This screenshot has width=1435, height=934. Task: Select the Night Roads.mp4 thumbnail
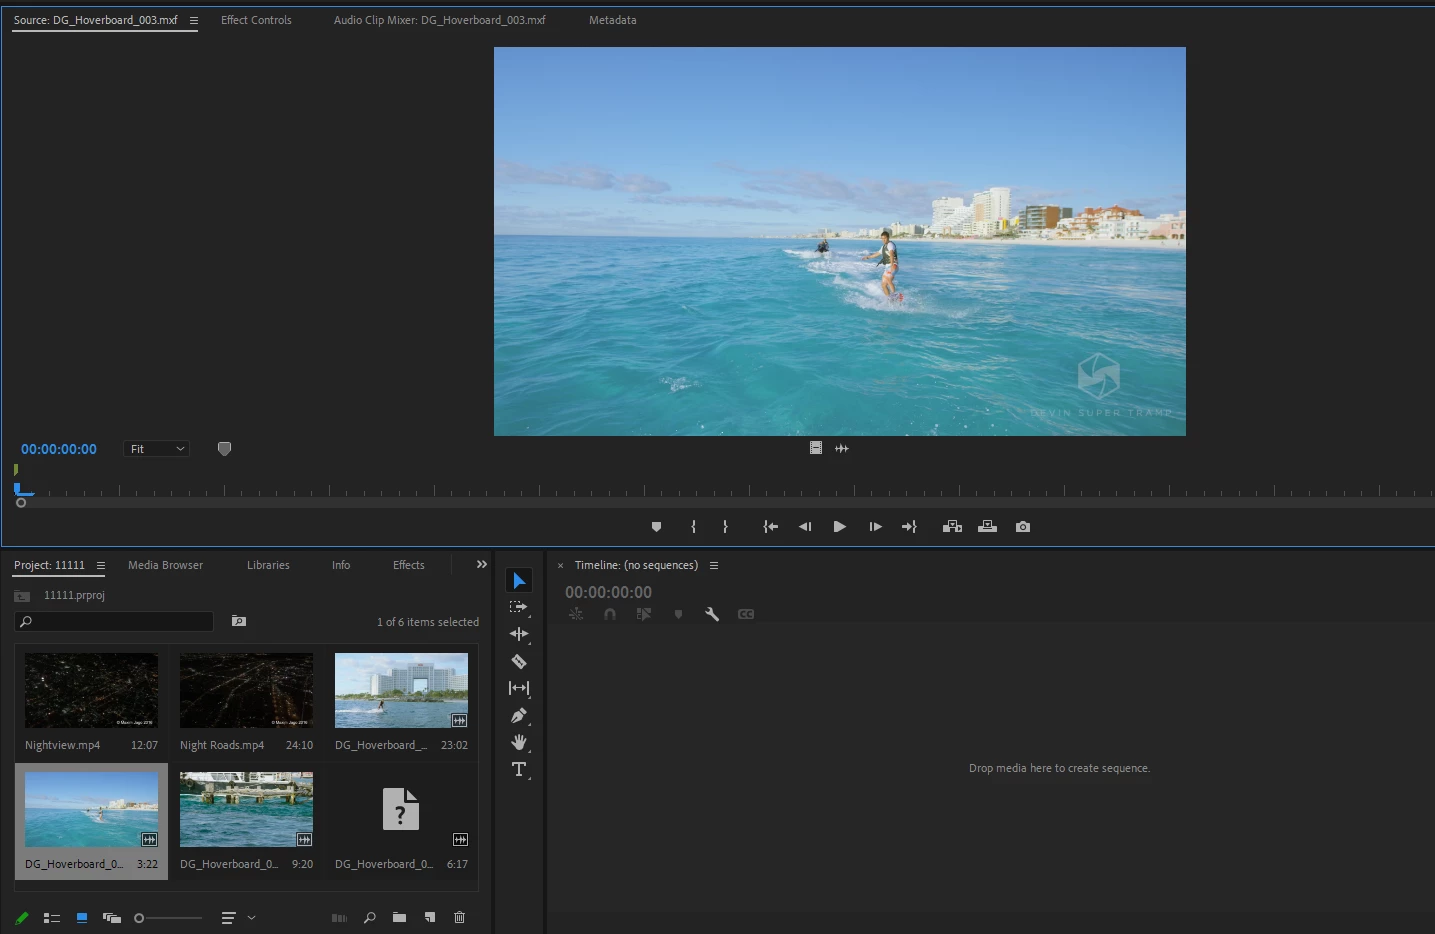[x=246, y=691]
